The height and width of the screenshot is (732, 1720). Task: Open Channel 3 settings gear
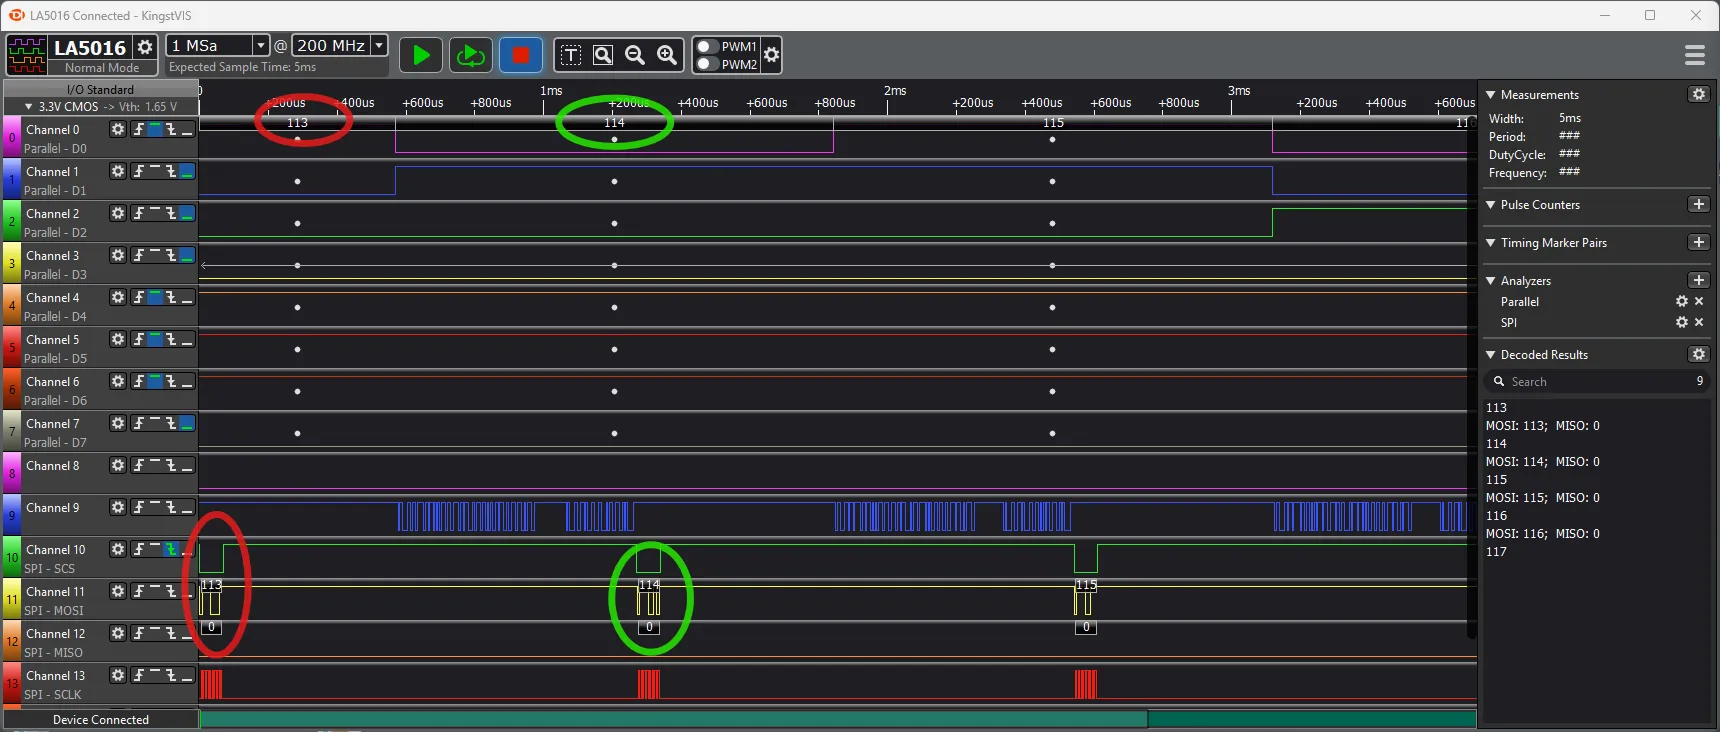point(118,255)
